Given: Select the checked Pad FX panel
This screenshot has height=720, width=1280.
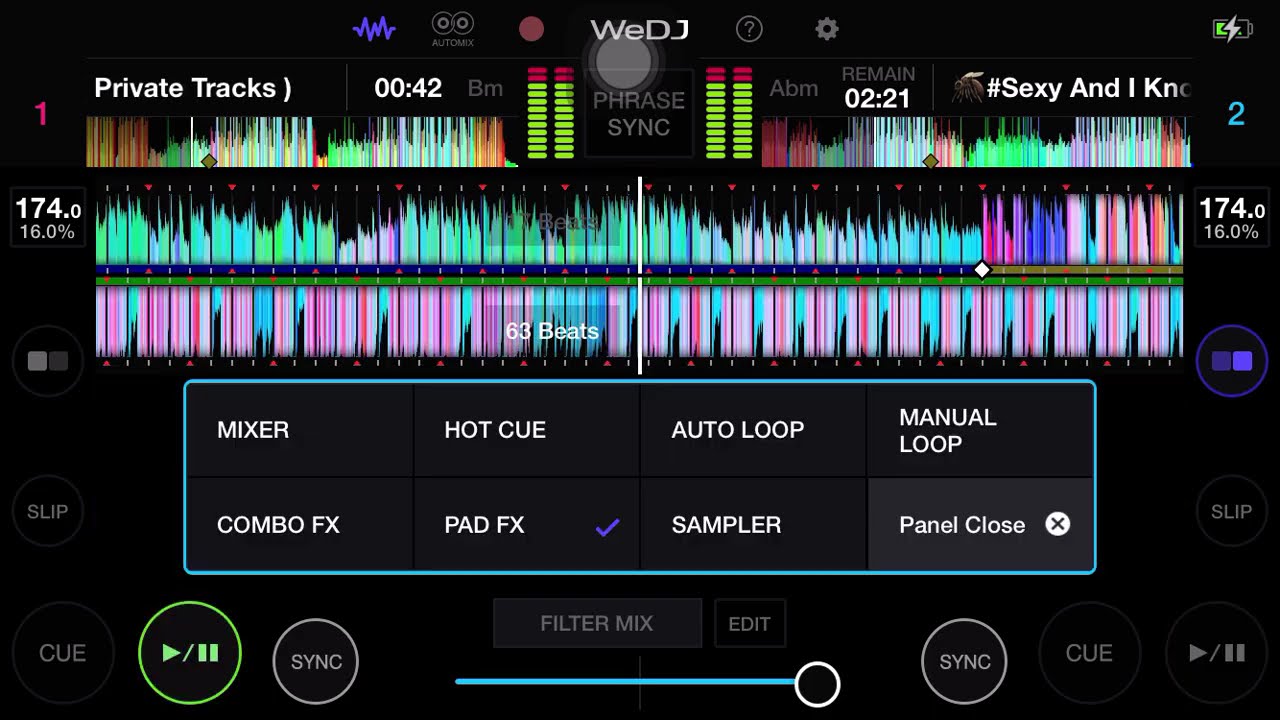Looking at the screenshot, I should pyautogui.click(x=527, y=524).
